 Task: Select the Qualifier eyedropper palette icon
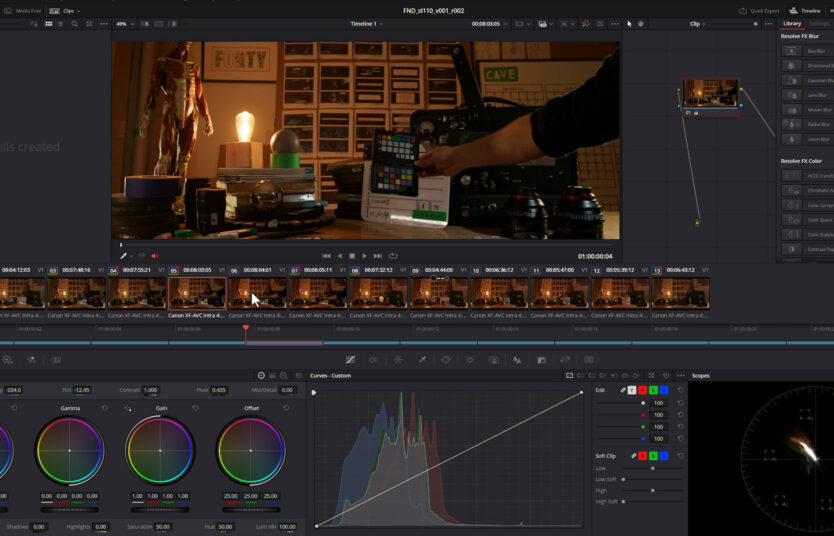pos(421,359)
